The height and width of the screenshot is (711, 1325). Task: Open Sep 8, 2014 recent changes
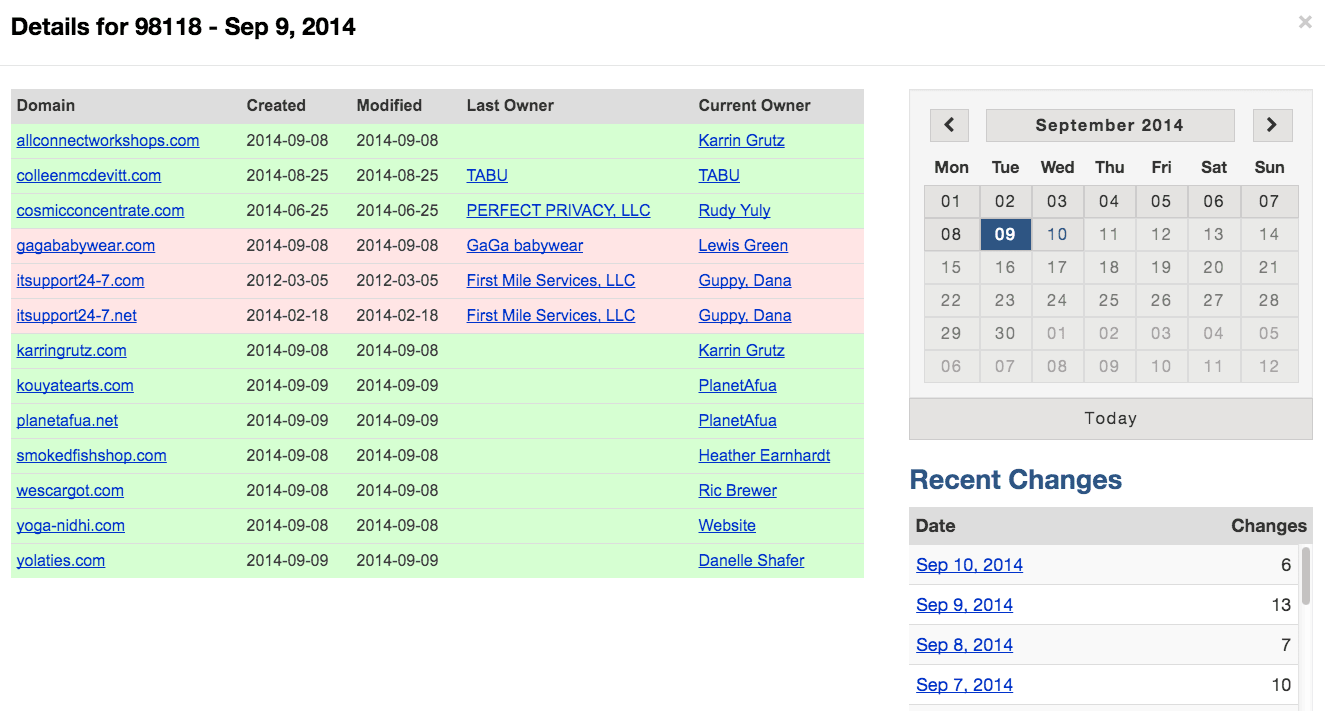[x=964, y=645]
